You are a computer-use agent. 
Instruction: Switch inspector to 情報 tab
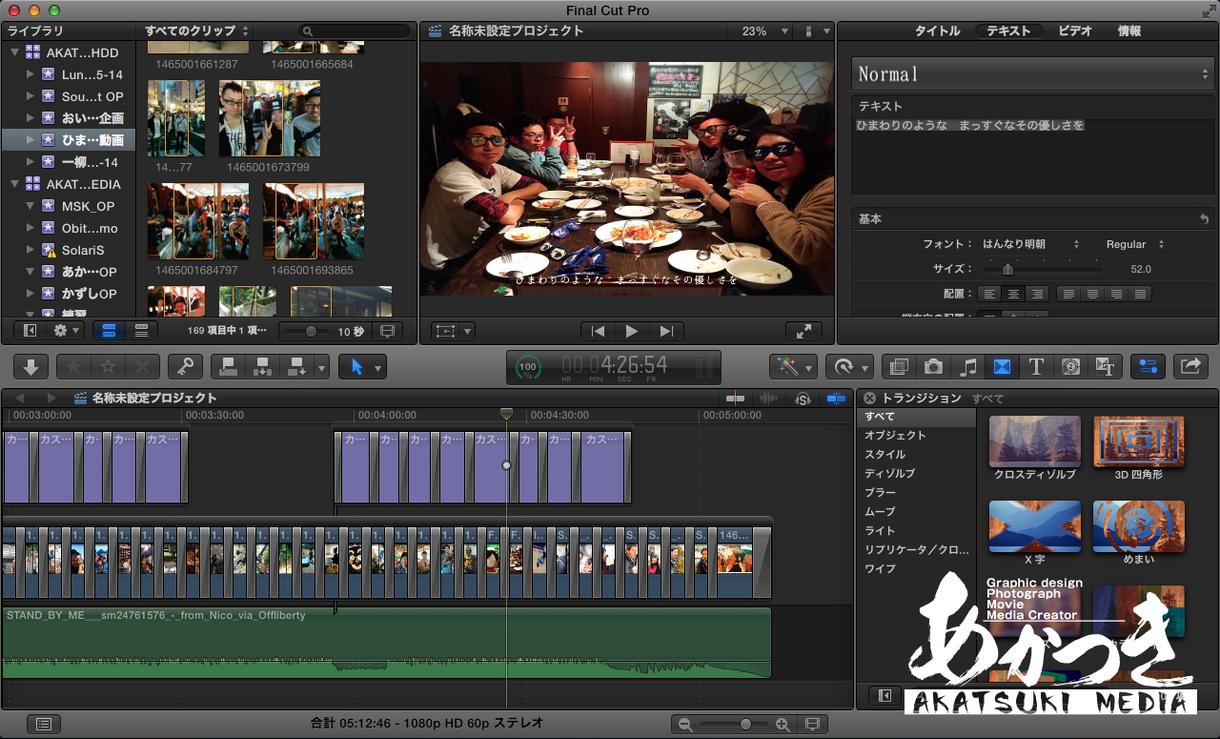(x=1129, y=31)
